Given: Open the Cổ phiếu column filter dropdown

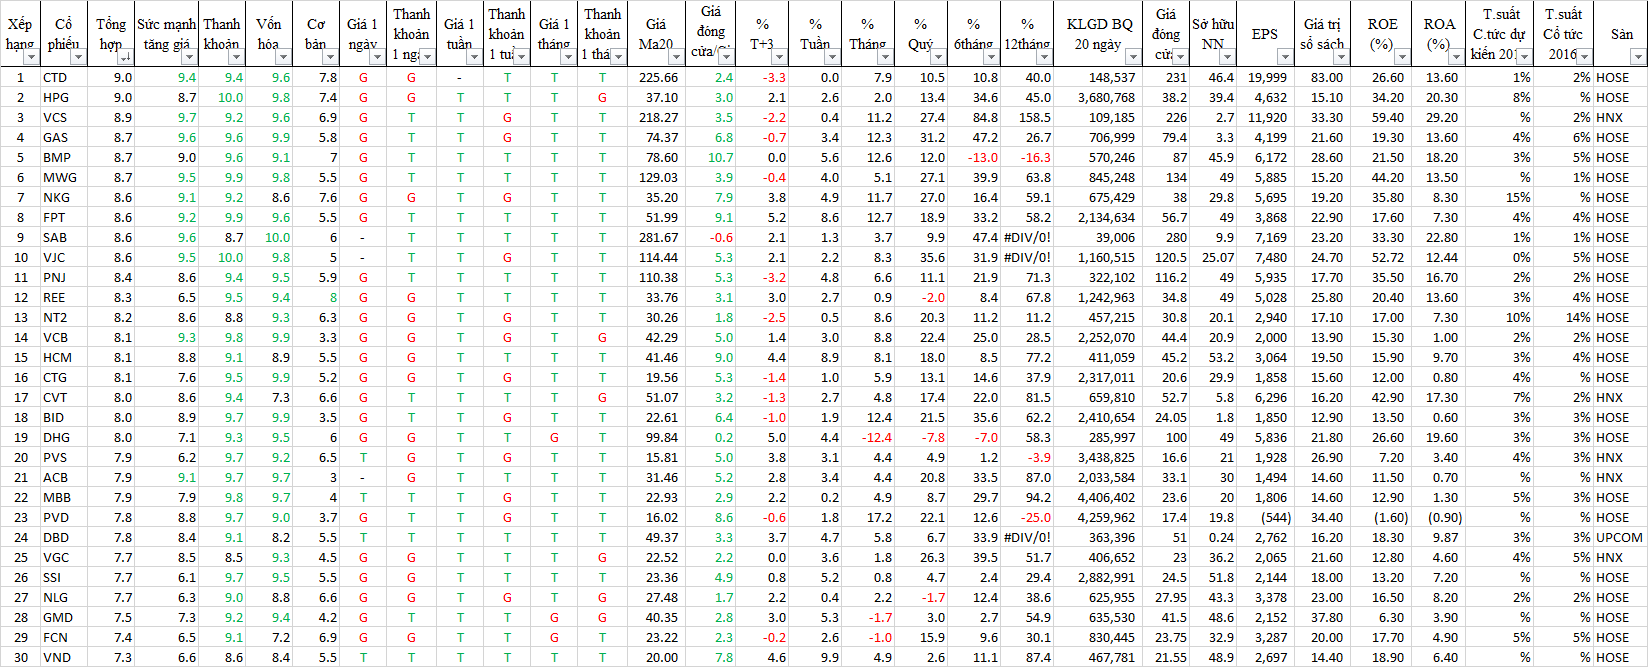Looking at the screenshot, I should pyautogui.click(x=79, y=57).
